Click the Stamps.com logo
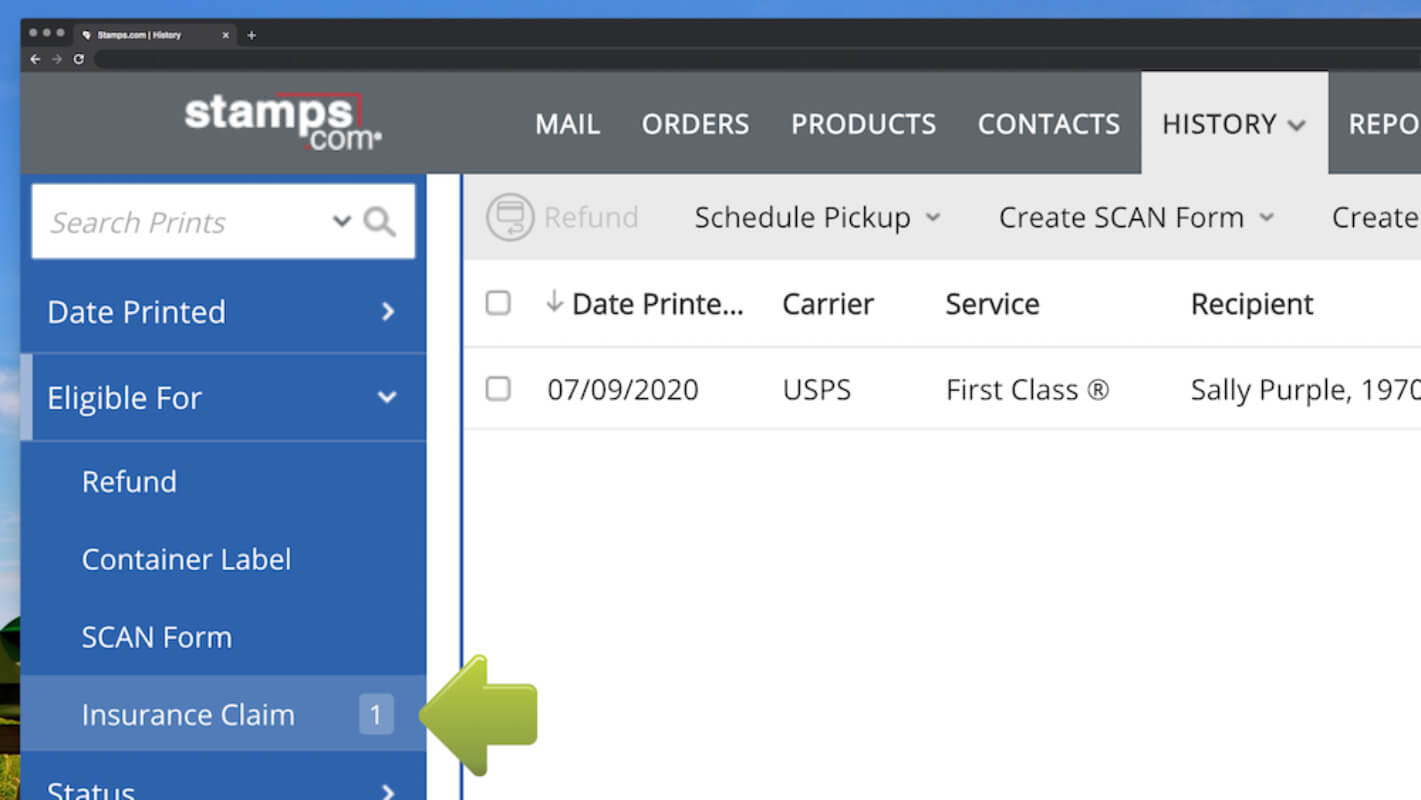Screen dimensions: 1421x800 tap(283, 122)
